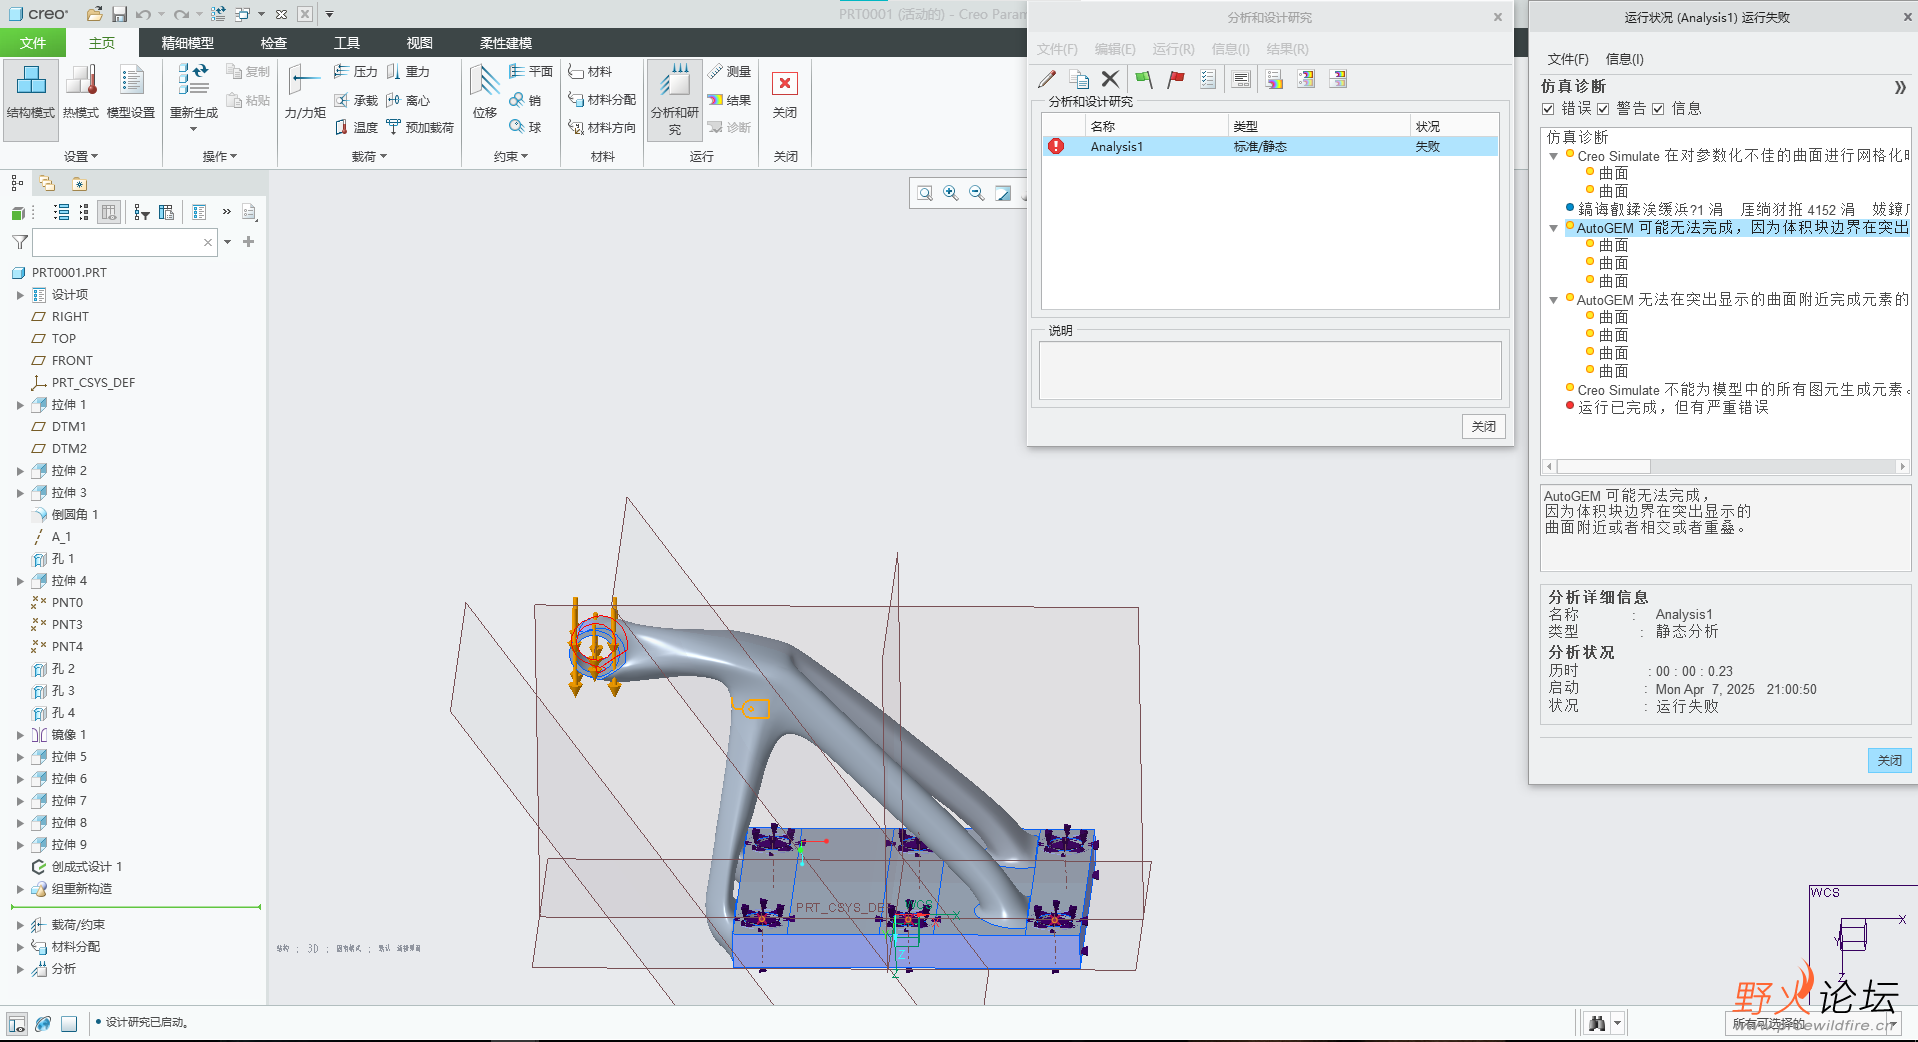Open 信息(I) menu in run status window
The image size is (1918, 1042).
(1624, 59)
